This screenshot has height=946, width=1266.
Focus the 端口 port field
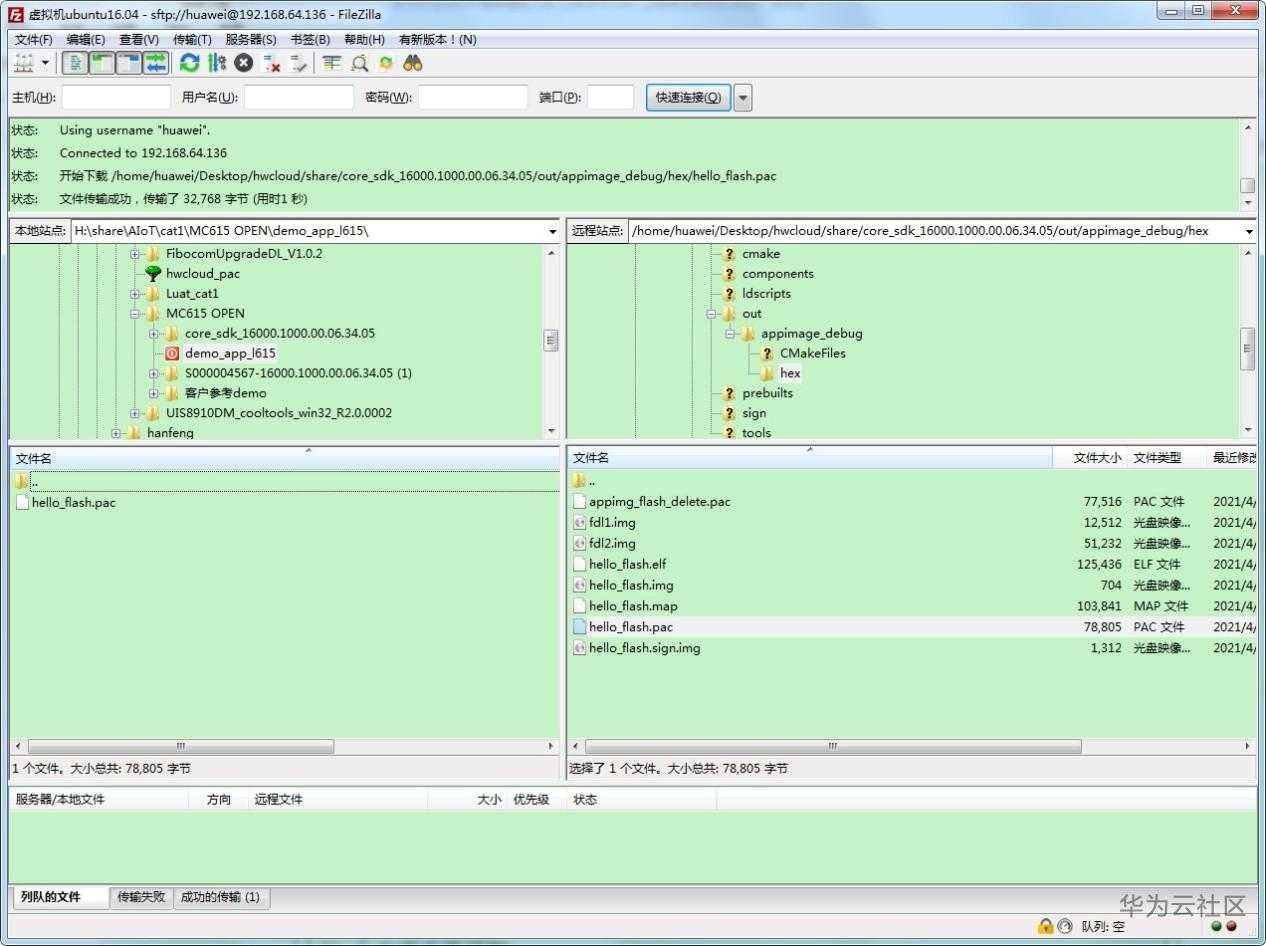610,97
